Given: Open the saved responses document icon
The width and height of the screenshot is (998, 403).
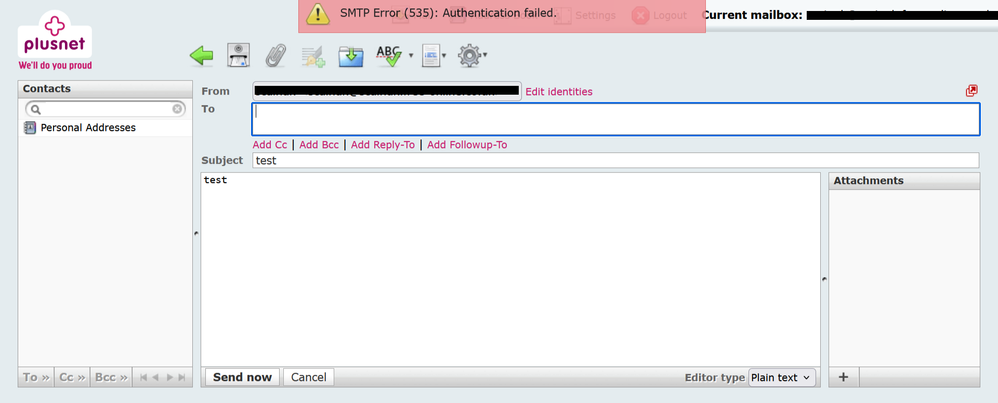Looking at the screenshot, I should coord(430,56).
